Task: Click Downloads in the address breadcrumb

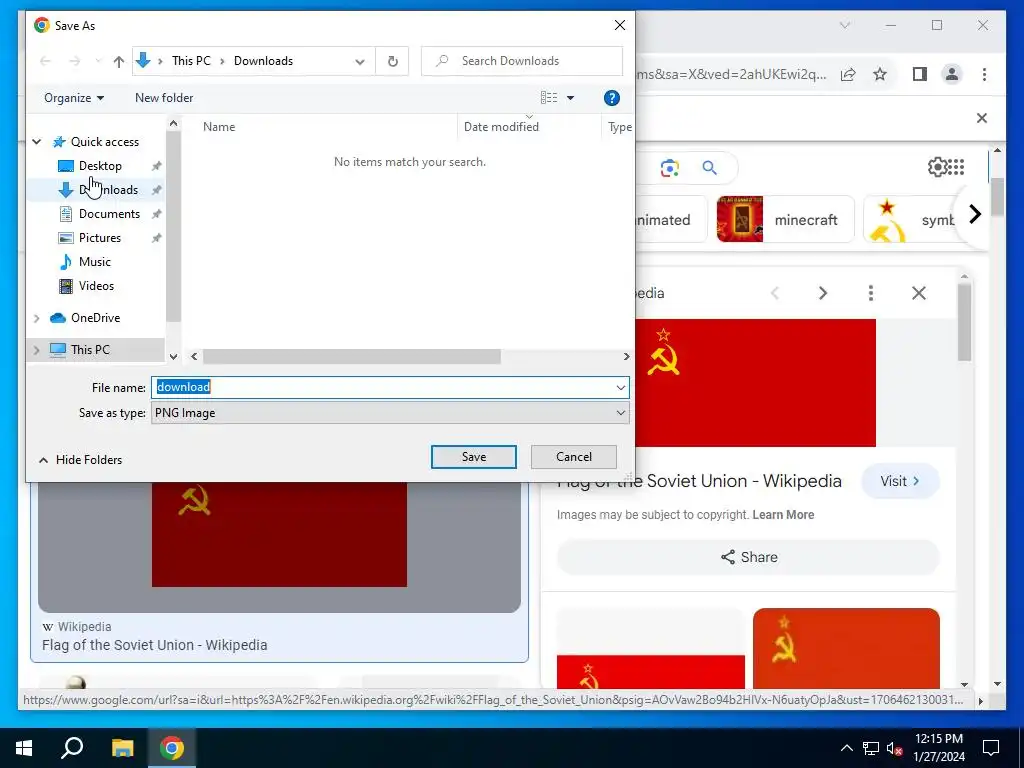Action: (263, 61)
